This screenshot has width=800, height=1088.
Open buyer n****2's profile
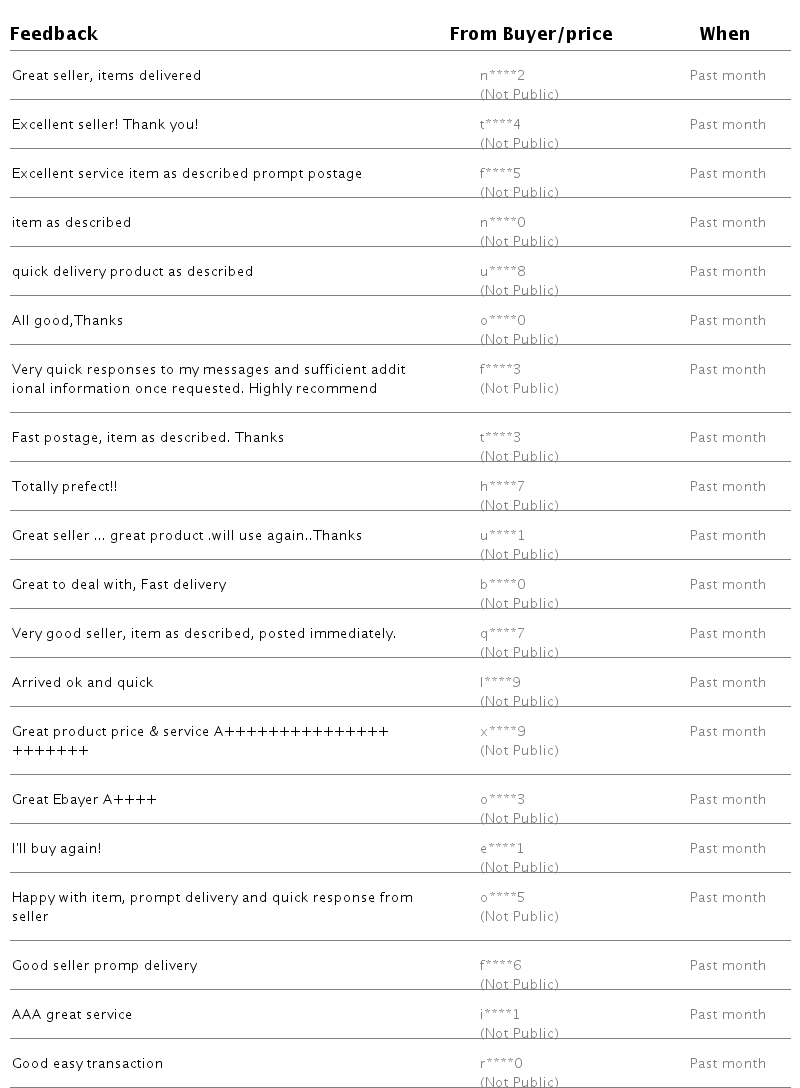pos(502,75)
